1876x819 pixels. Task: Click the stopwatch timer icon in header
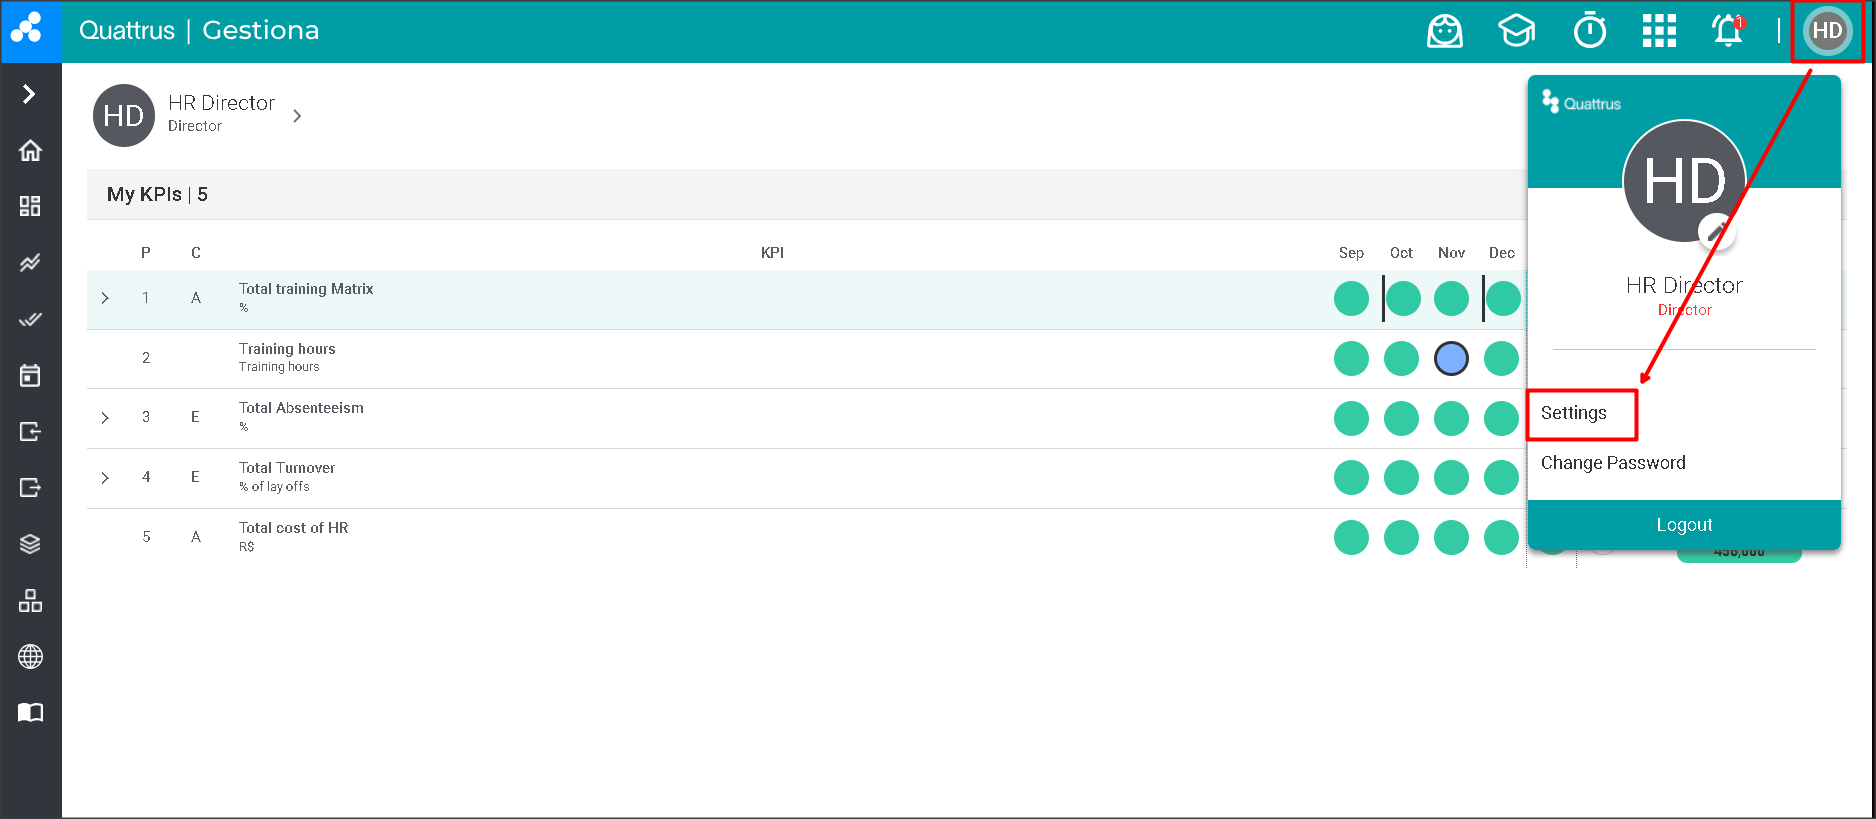coord(1590,31)
